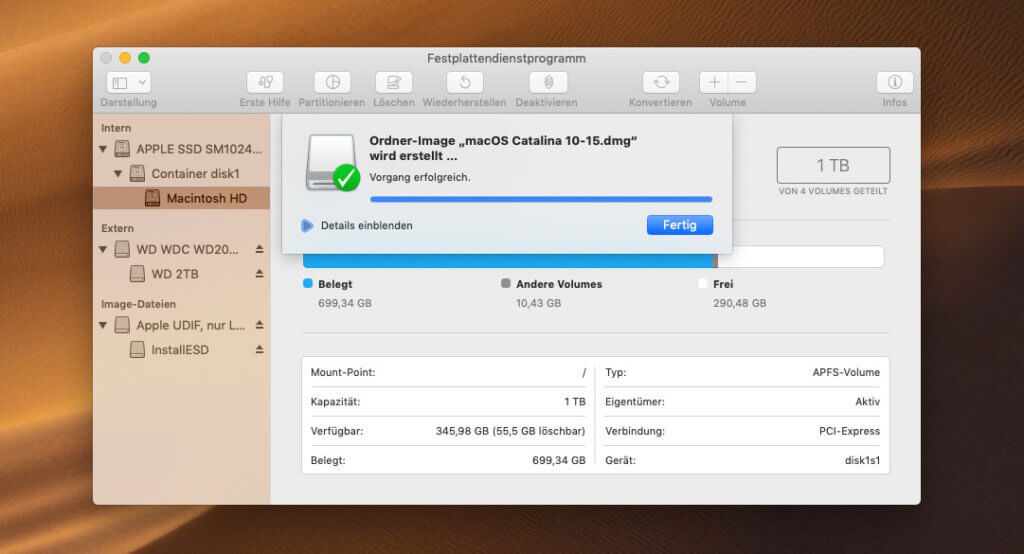Click the APPLE SSD drive icon

(x=122, y=149)
